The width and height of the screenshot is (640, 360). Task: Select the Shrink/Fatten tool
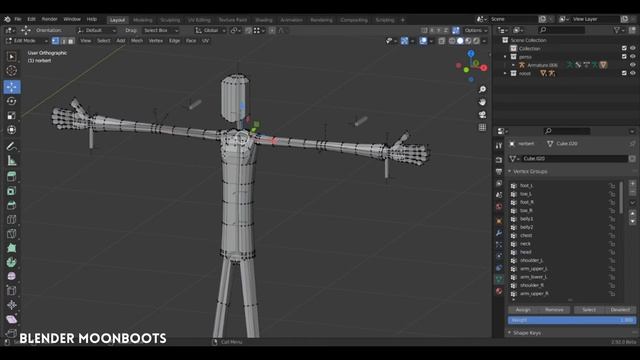11,305
